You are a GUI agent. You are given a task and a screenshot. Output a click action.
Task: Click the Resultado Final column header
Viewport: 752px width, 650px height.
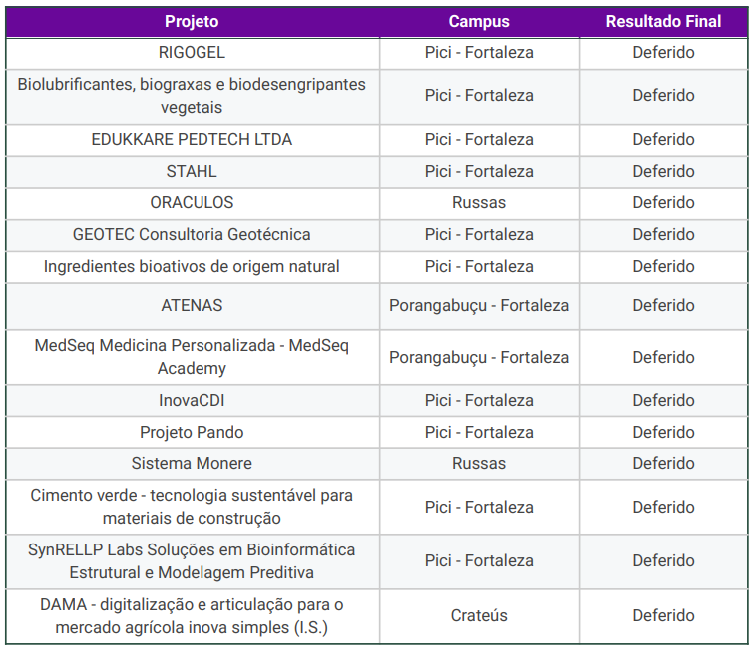[663, 22]
